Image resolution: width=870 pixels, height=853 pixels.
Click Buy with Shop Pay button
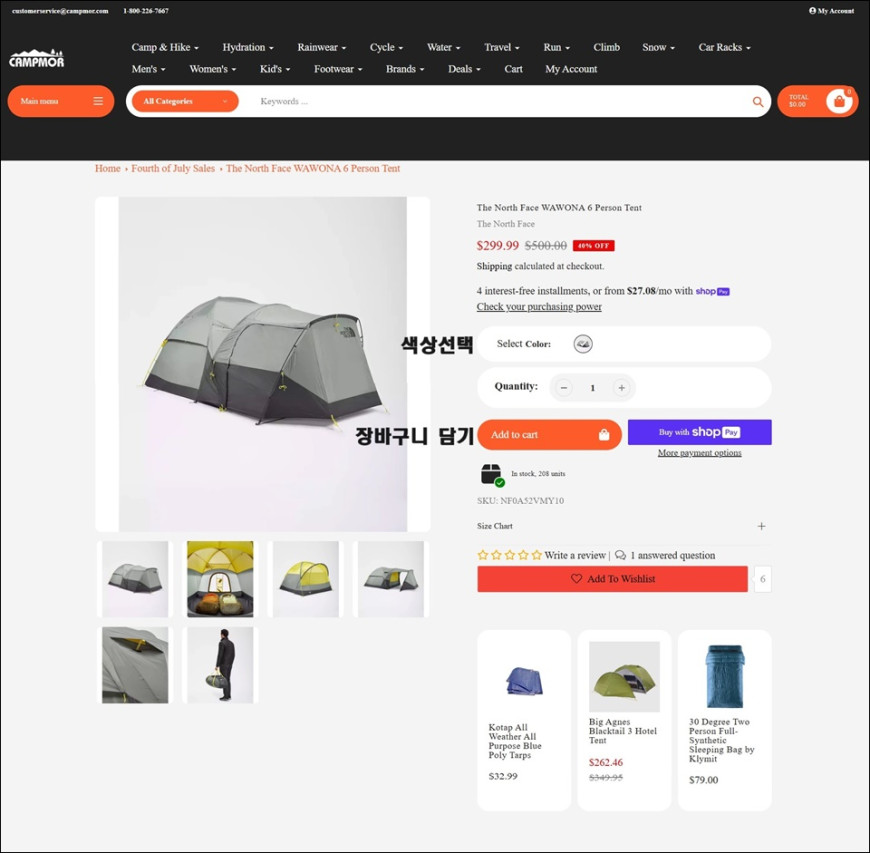700,432
